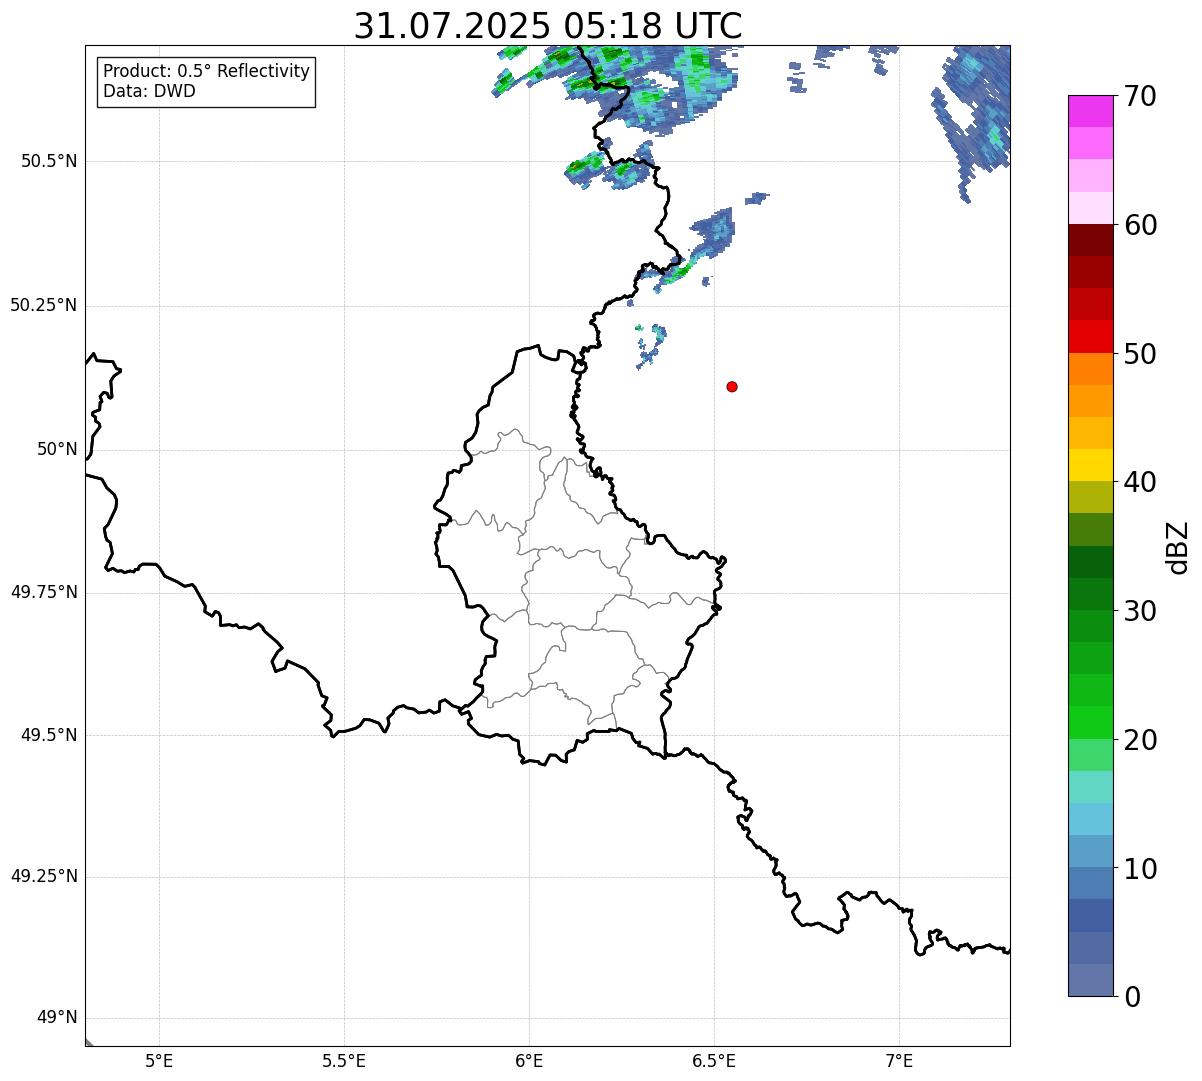Click the colorbar tick label 0

(x=1132, y=996)
